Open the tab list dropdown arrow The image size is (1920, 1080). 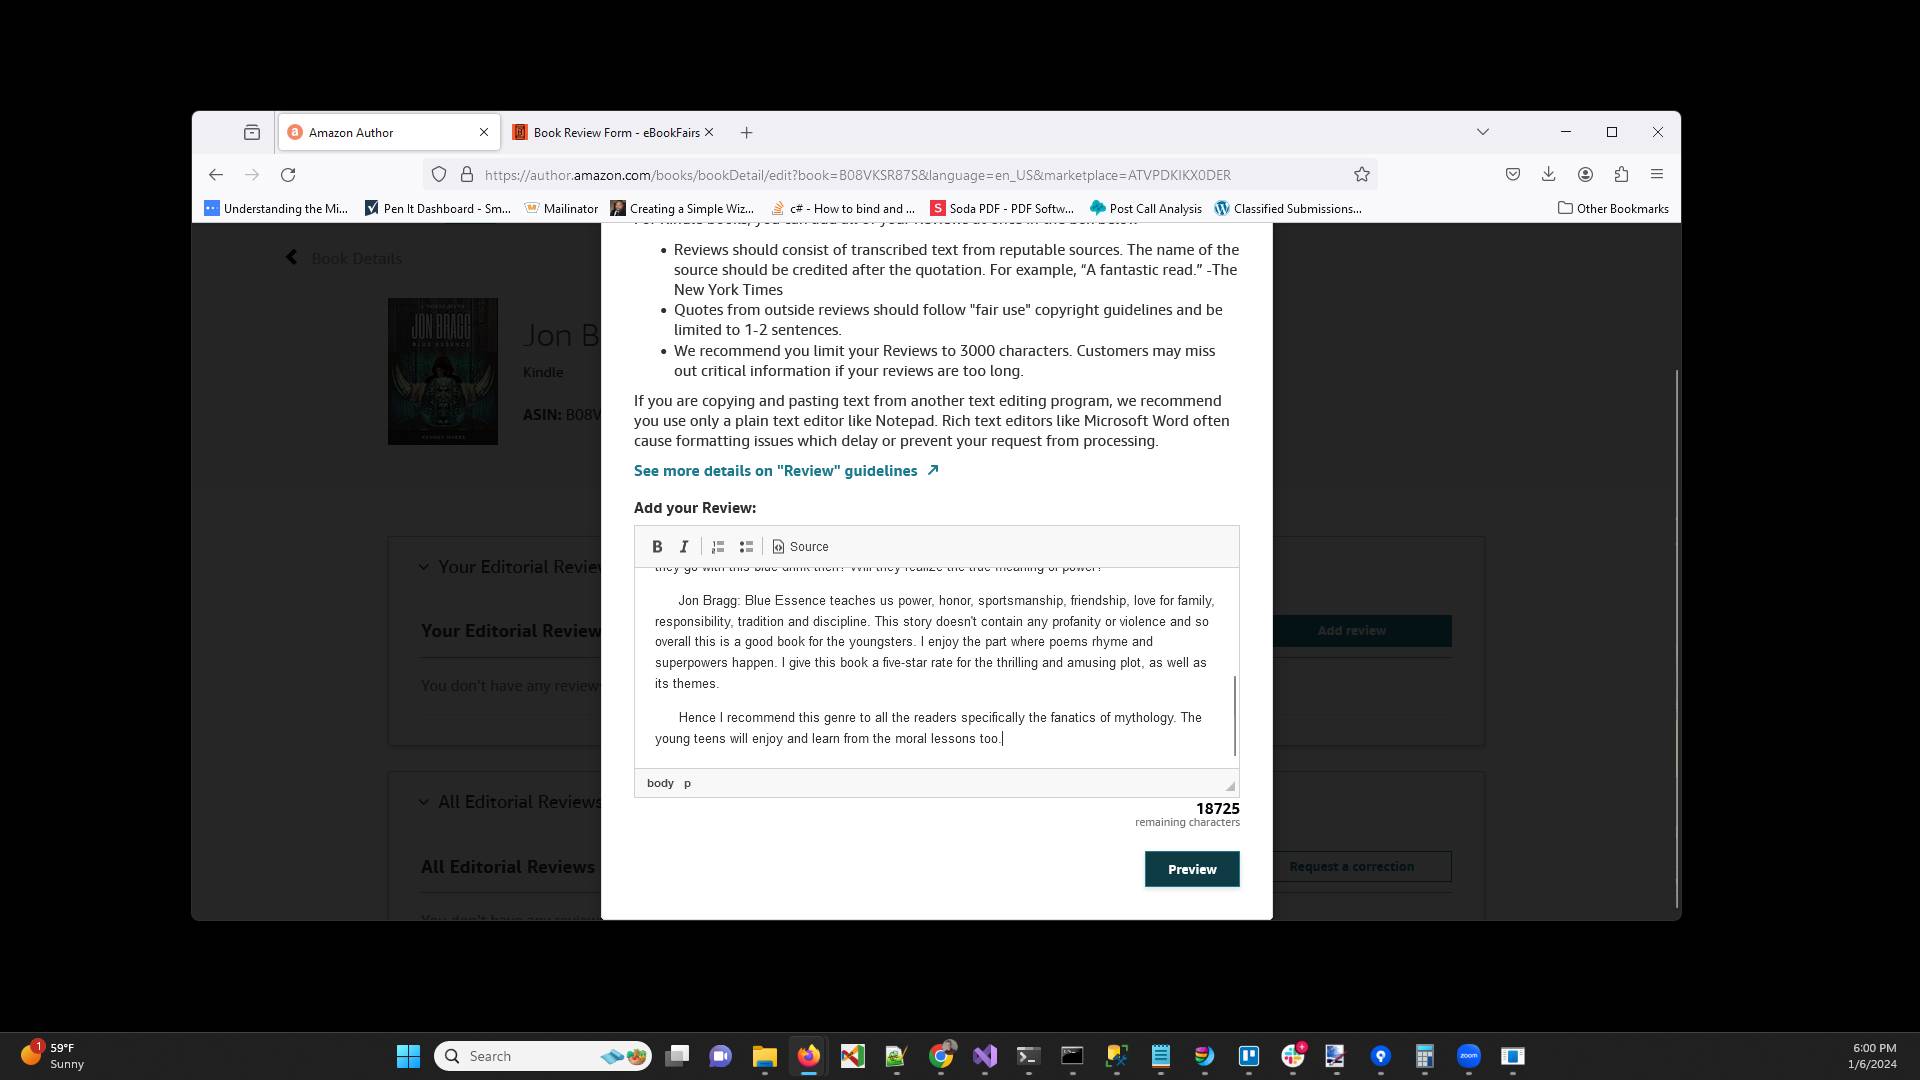(1482, 131)
